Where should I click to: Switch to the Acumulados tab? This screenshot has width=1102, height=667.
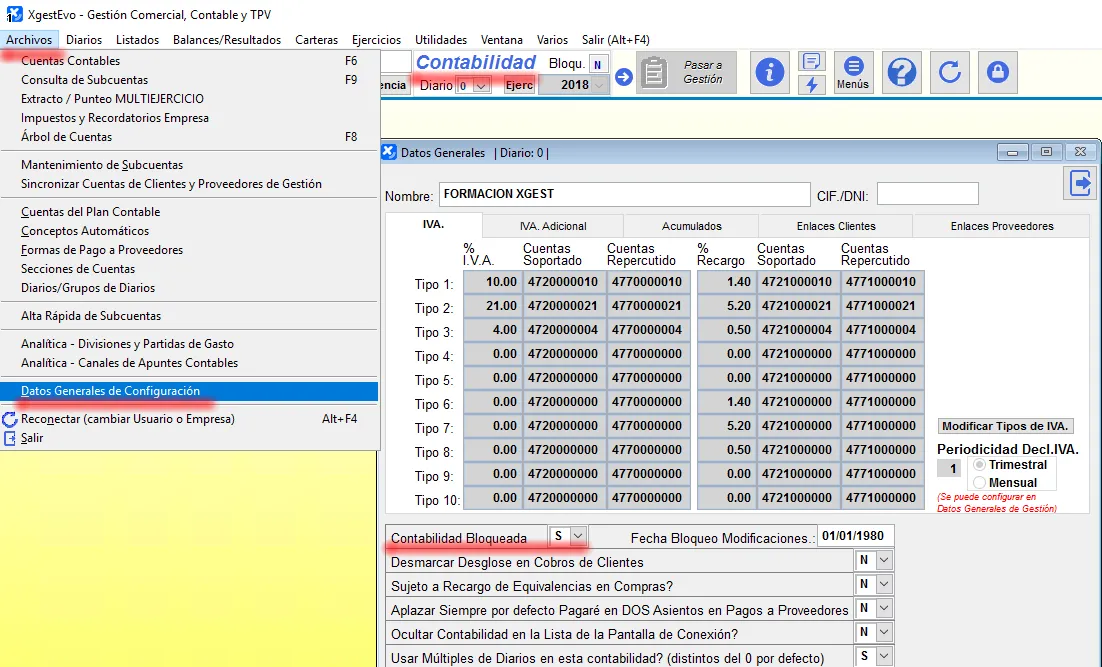pos(691,226)
